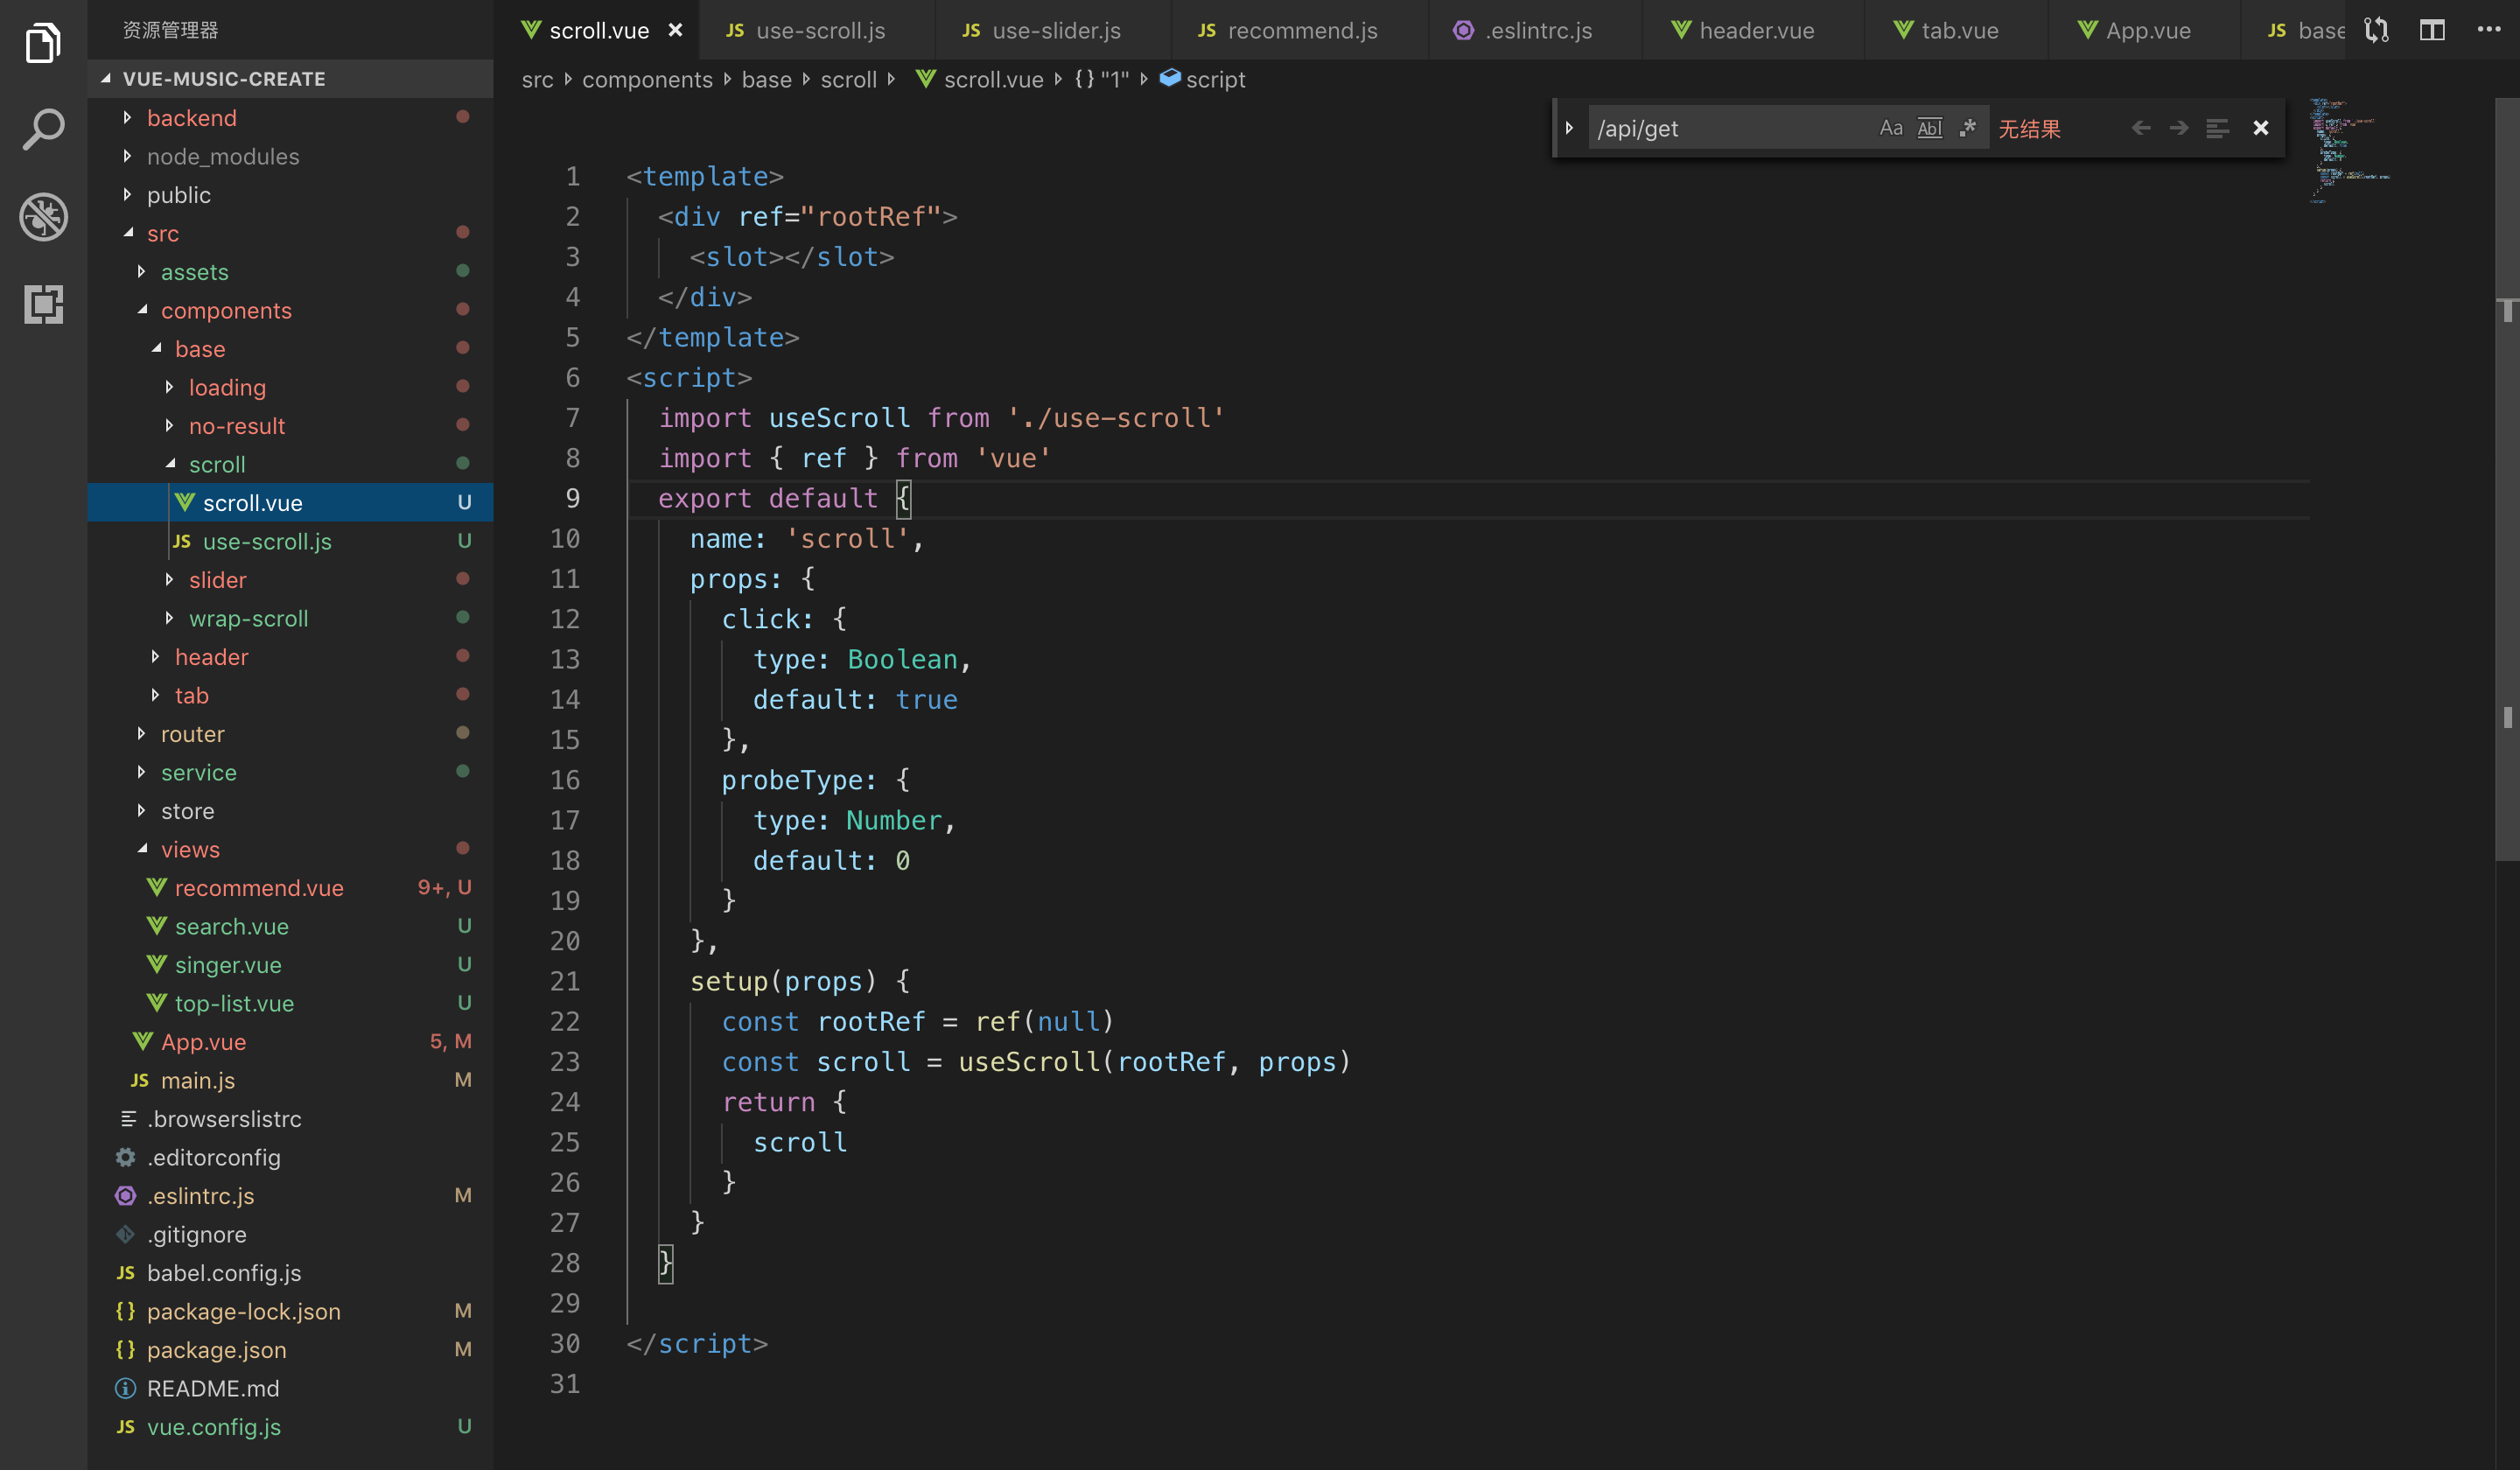Open source control changes icon in editor toolbar

click(2376, 30)
